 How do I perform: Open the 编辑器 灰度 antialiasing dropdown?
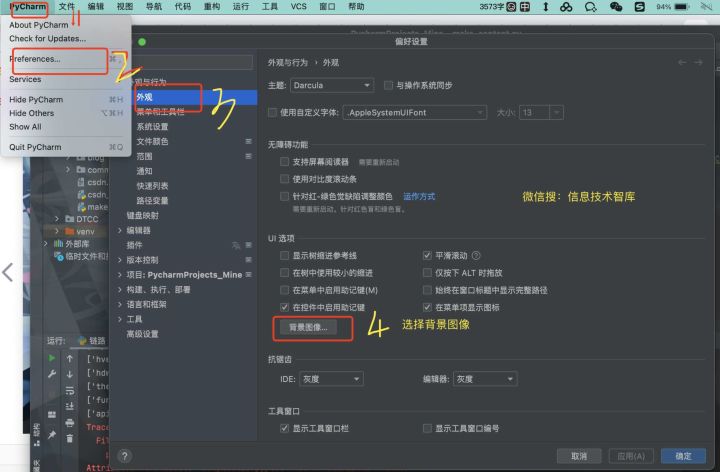click(485, 379)
